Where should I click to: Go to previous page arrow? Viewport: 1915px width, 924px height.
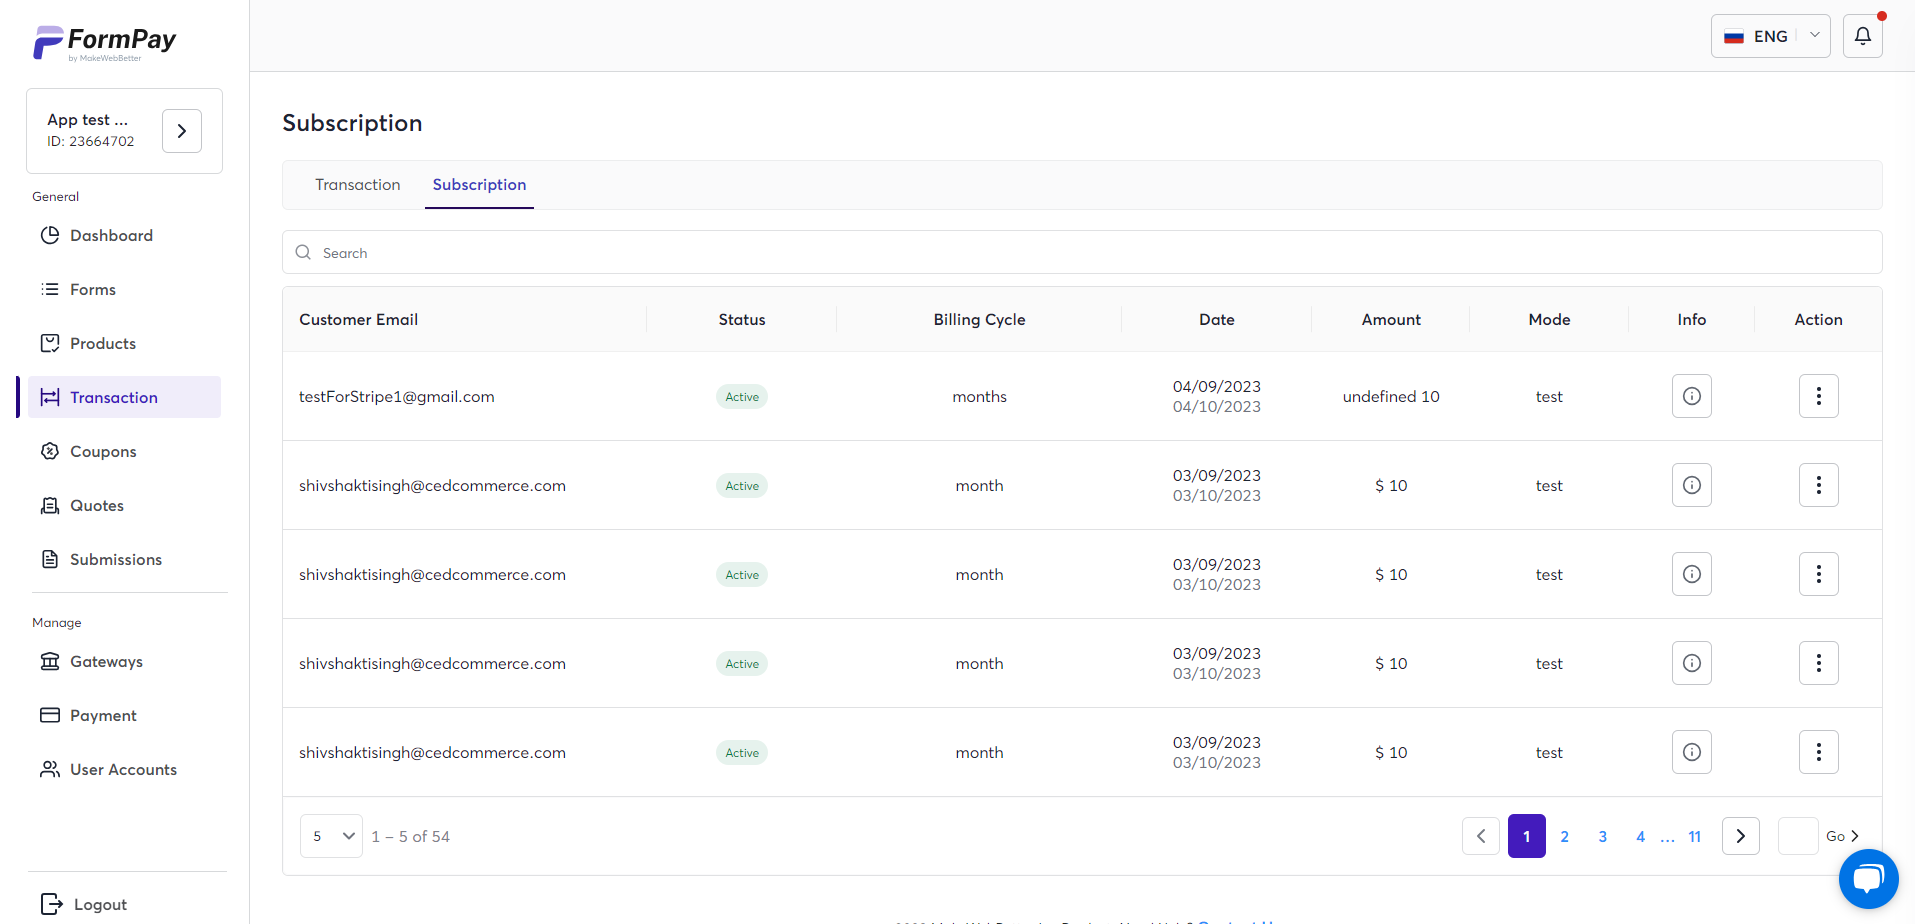pos(1481,836)
